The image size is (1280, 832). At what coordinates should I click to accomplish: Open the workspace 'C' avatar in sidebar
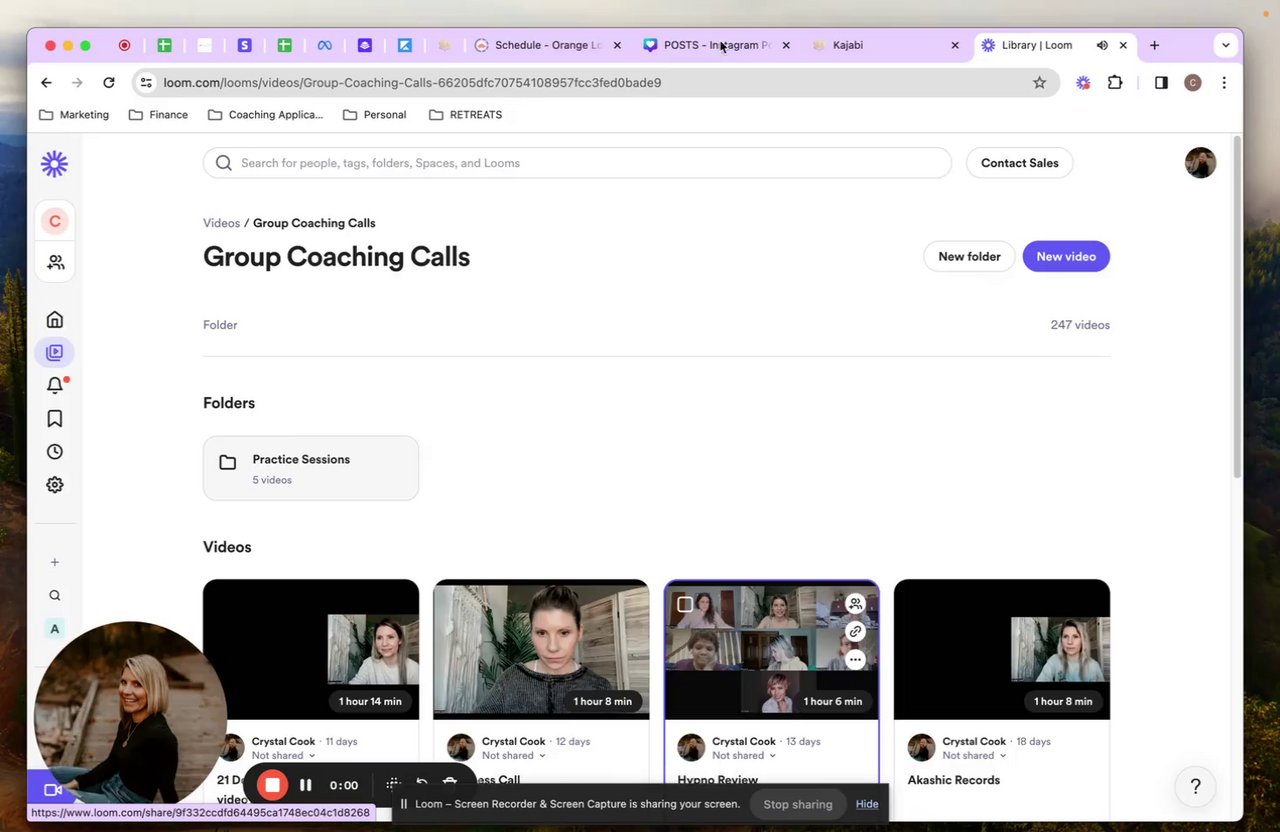click(x=55, y=221)
